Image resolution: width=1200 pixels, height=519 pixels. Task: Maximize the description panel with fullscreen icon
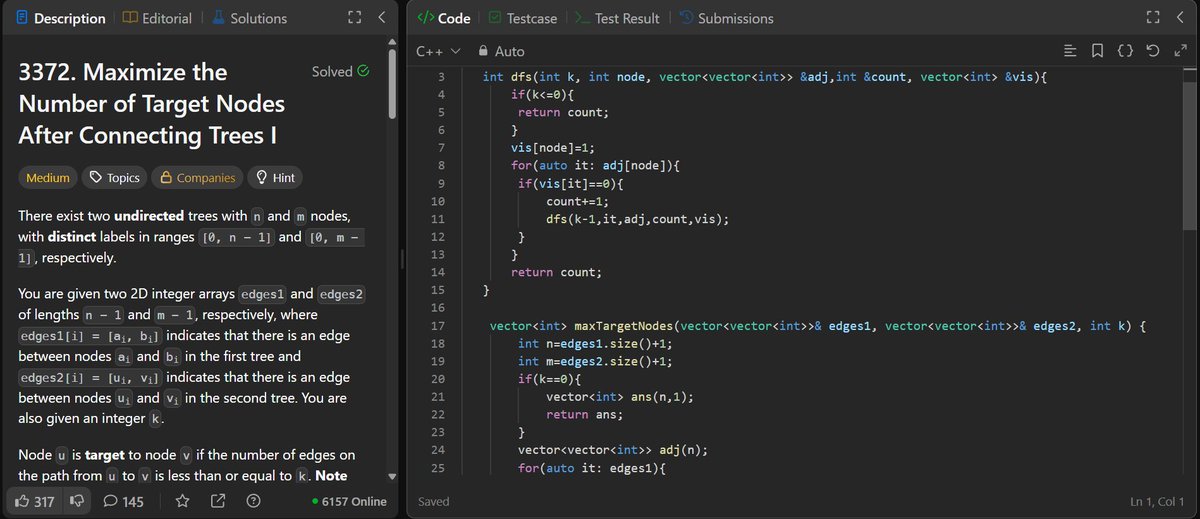(x=354, y=18)
